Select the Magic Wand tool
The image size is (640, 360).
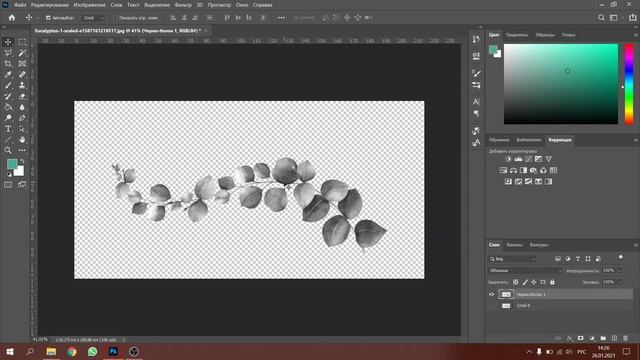pos(22,53)
